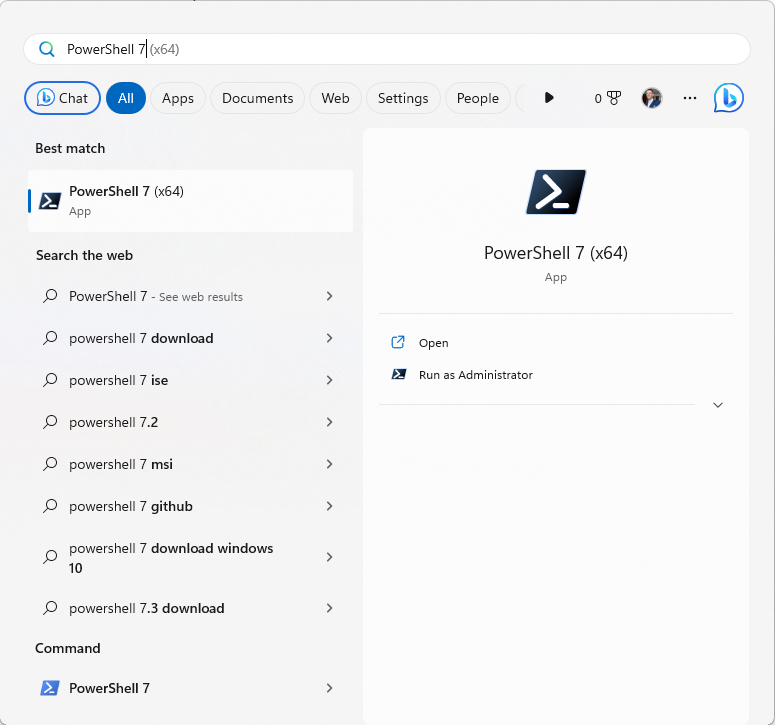The height and width of the screenshot is (725, 775).
Task: Expand 'PowerShell 7 - See web results' chevron
Action: [329, 296]
